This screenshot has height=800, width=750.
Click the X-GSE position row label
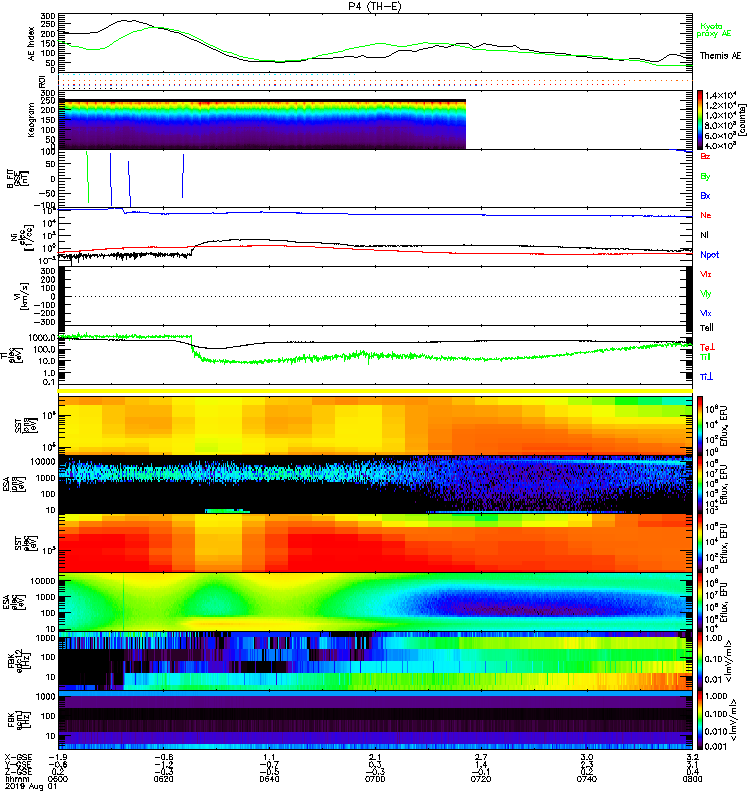click(x=18, y=757)
